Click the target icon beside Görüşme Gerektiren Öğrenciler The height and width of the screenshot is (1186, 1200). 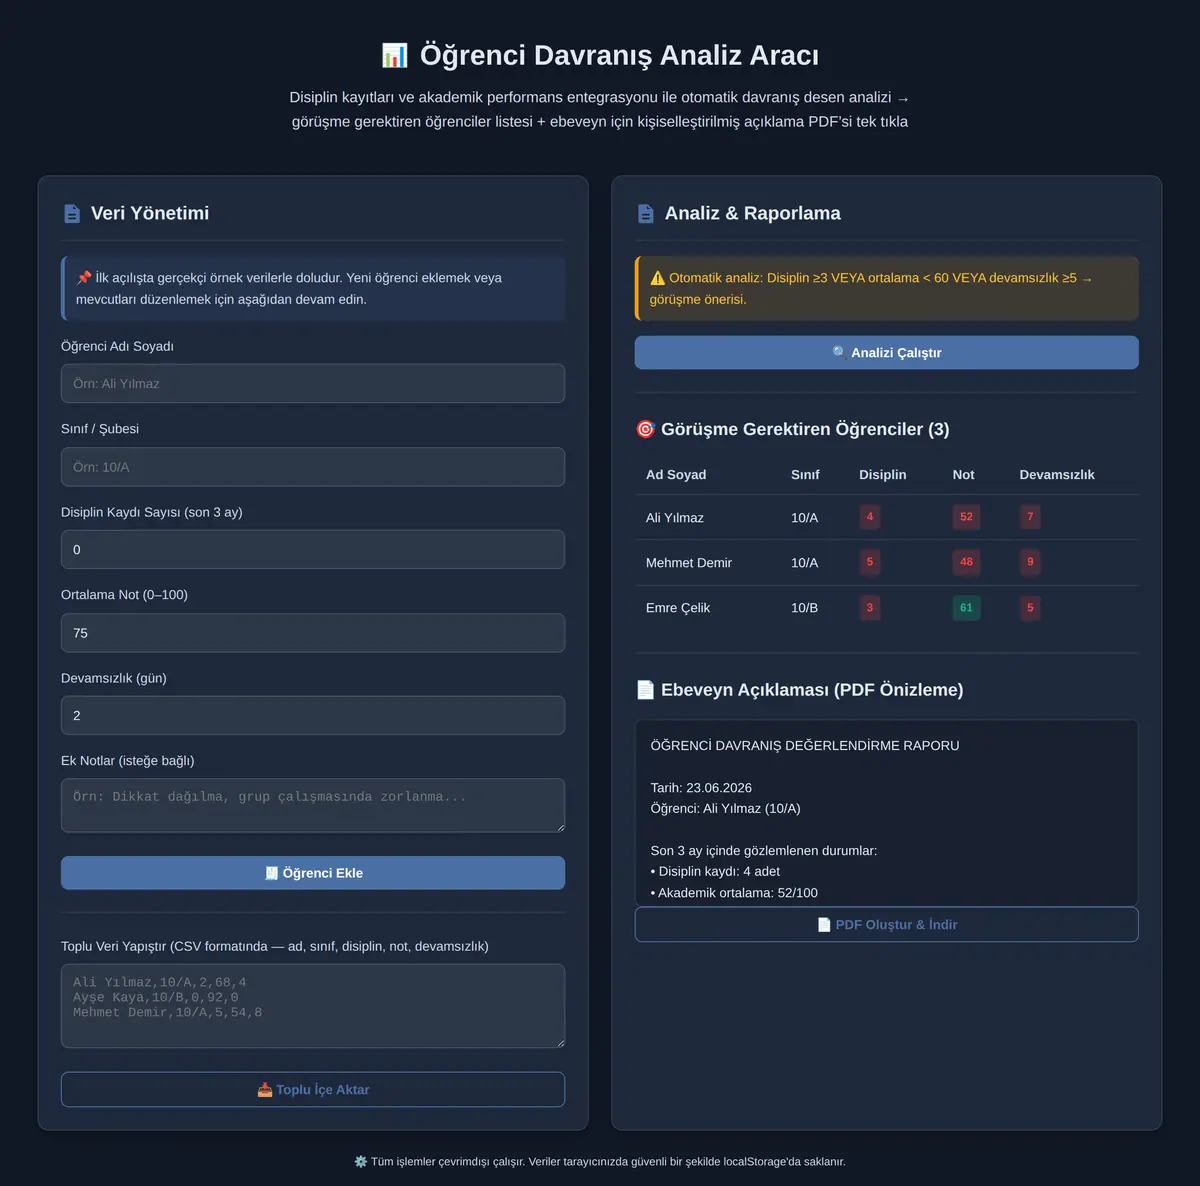(646, 429)
